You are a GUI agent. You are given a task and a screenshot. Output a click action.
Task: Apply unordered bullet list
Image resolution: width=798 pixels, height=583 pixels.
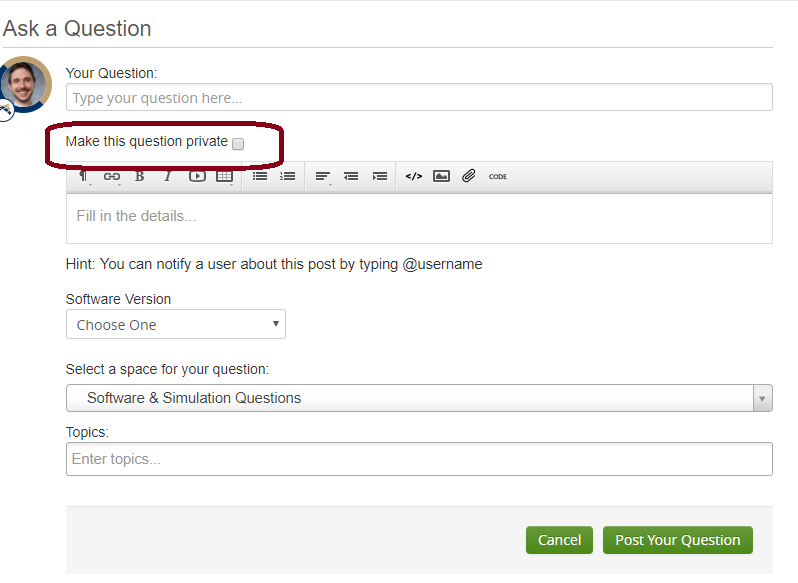[260, 176]
